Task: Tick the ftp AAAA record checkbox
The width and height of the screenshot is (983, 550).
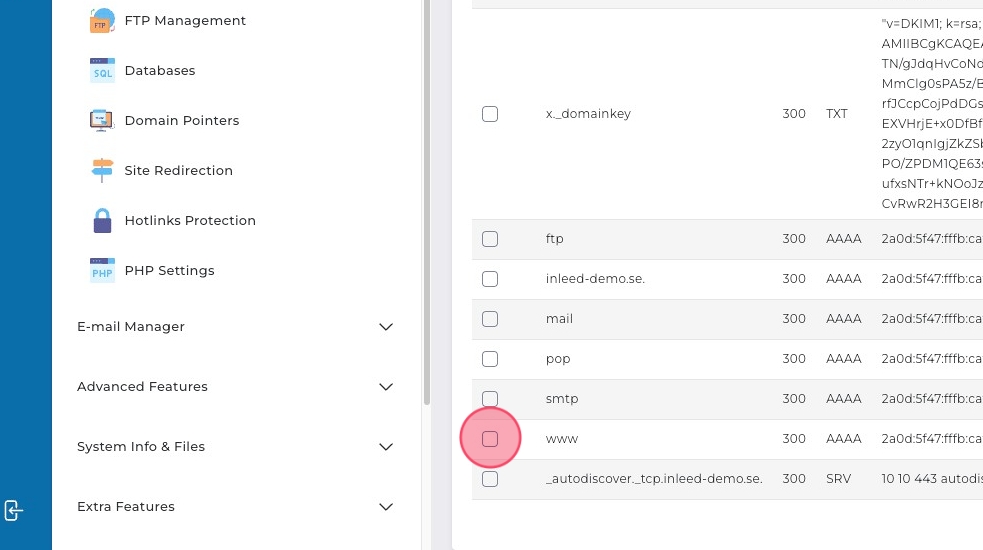Action: [x=490, y=239]
